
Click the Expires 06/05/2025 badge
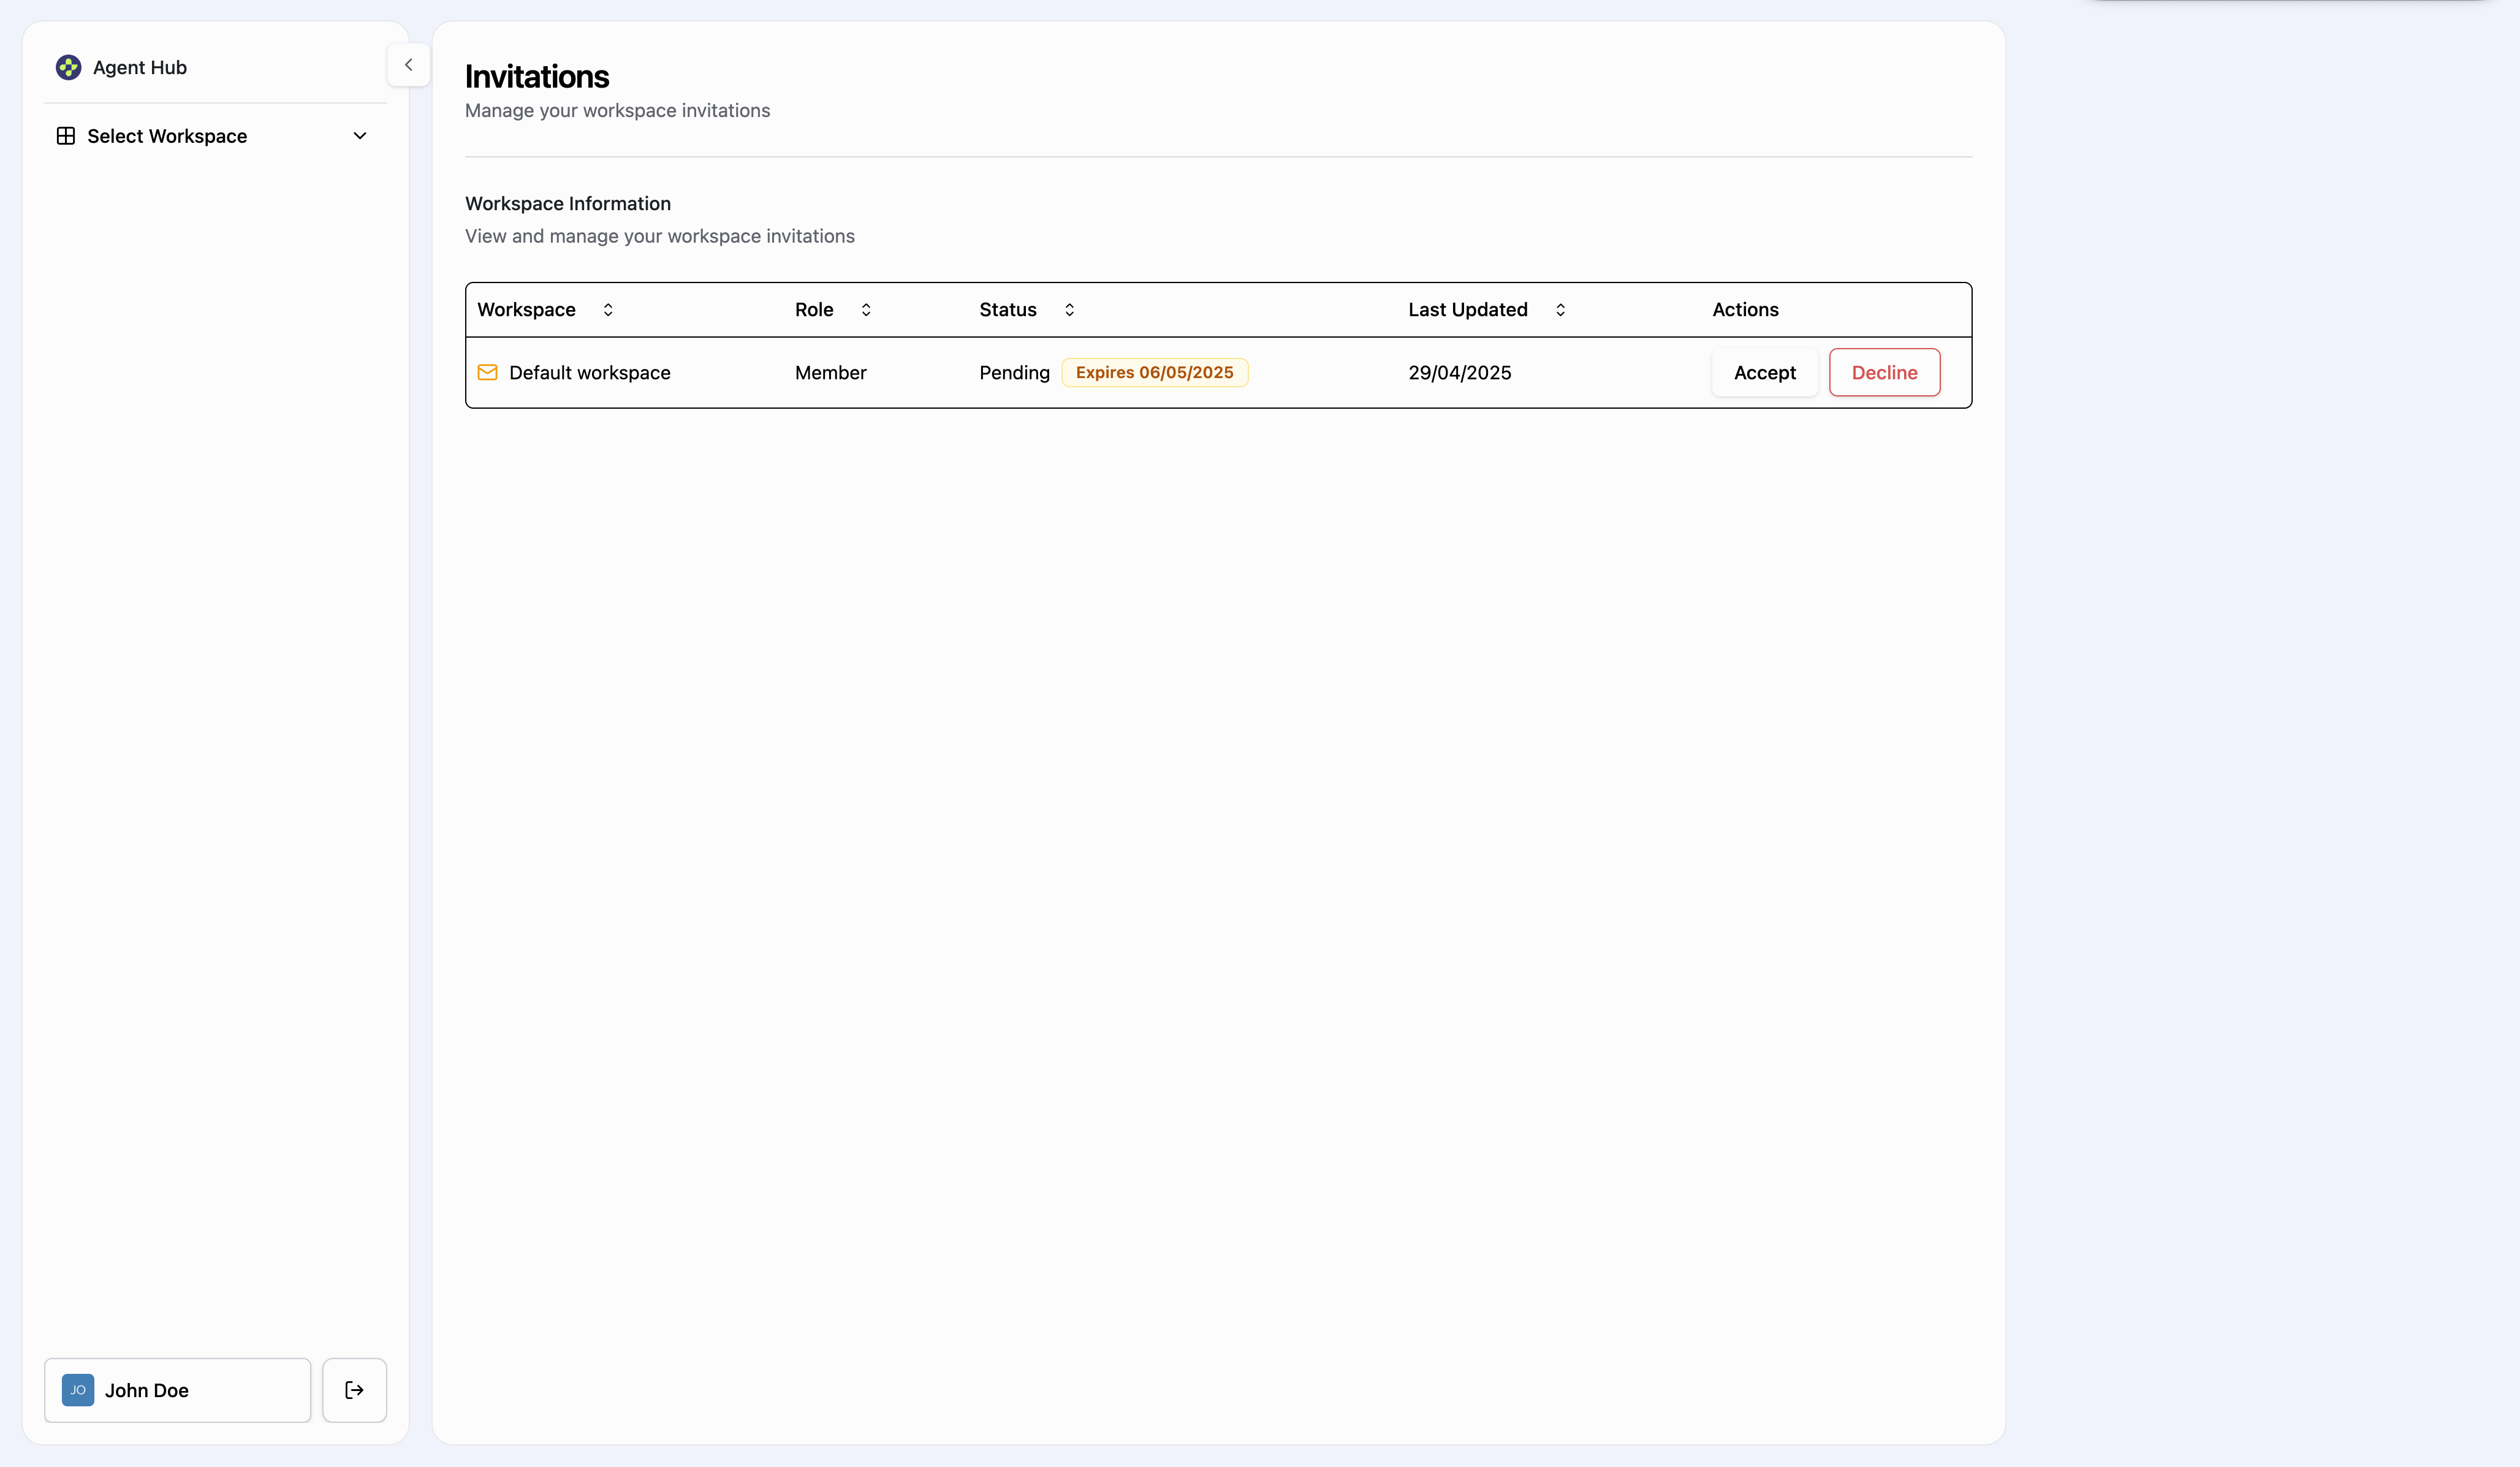[1155, 372]
